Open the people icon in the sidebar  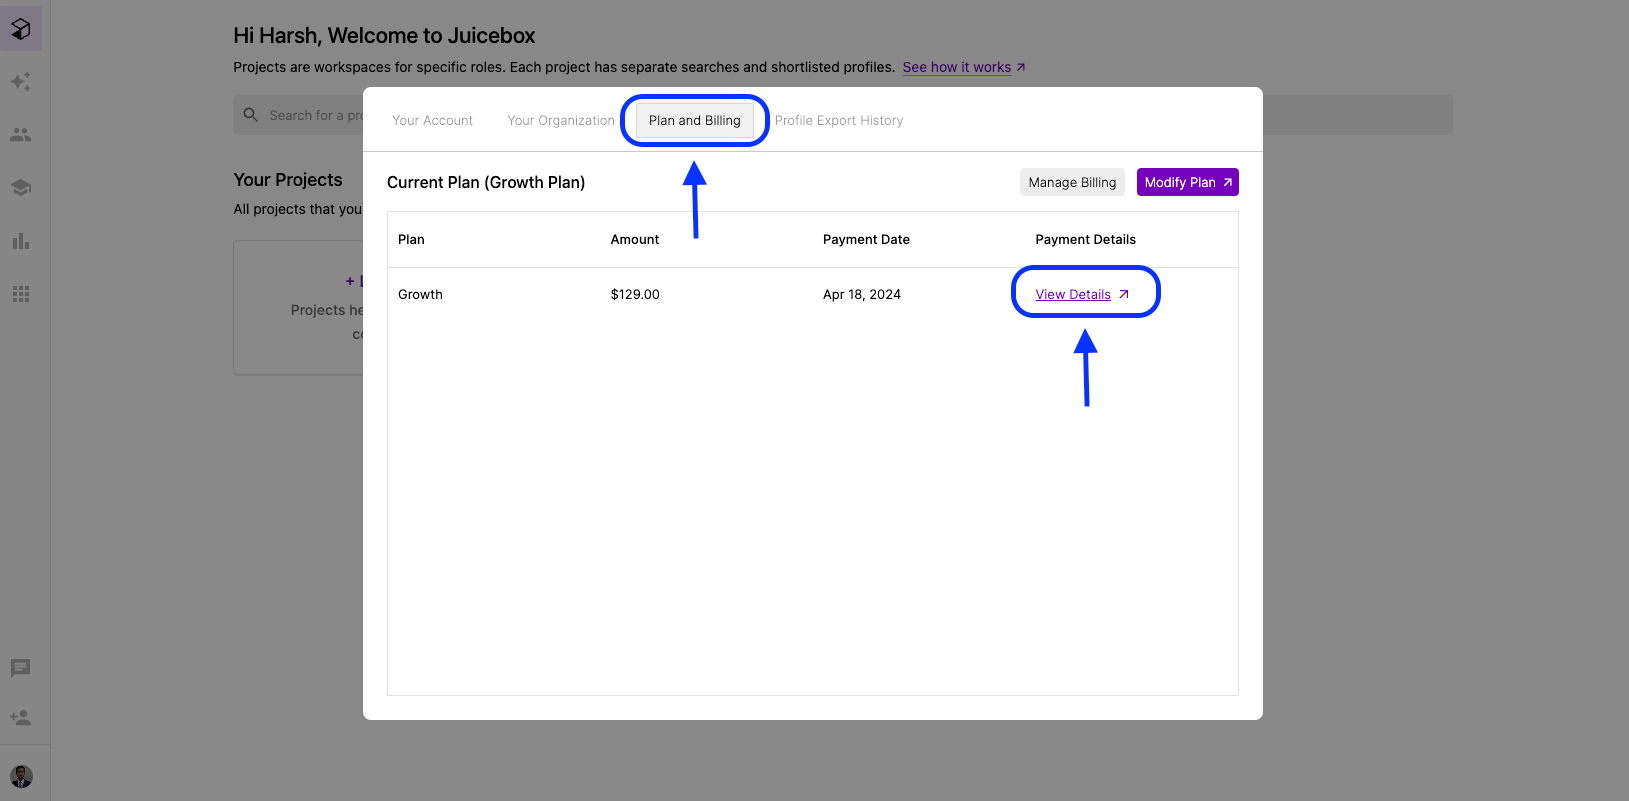pos(21,134)
